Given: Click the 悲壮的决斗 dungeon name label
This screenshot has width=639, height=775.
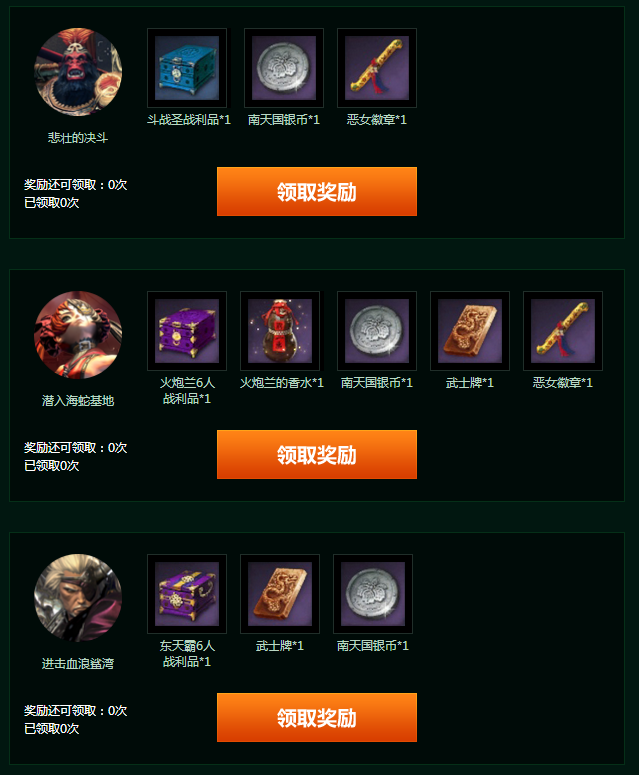Looking at the screenshot, I should (78, 137).
